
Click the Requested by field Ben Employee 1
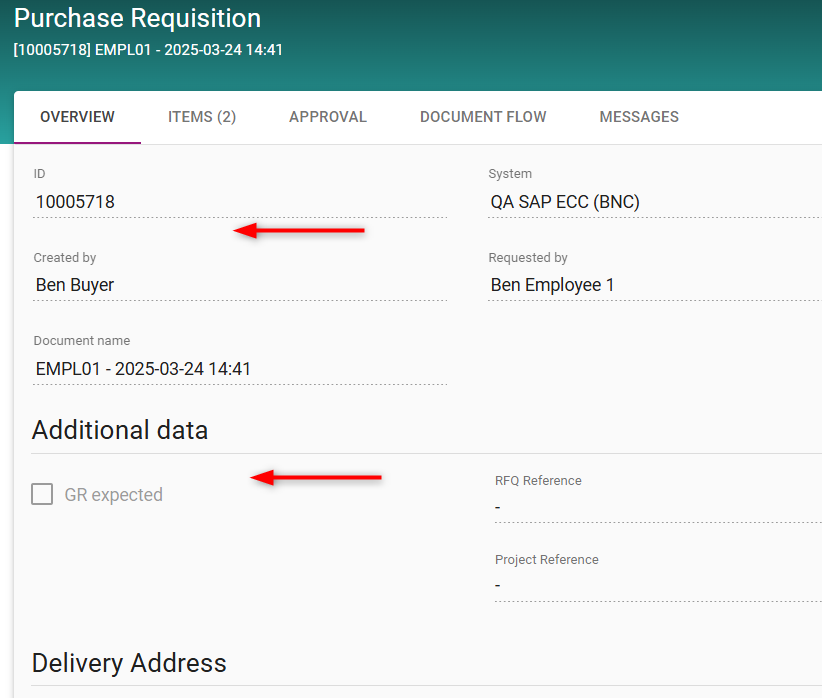[552, 285]
